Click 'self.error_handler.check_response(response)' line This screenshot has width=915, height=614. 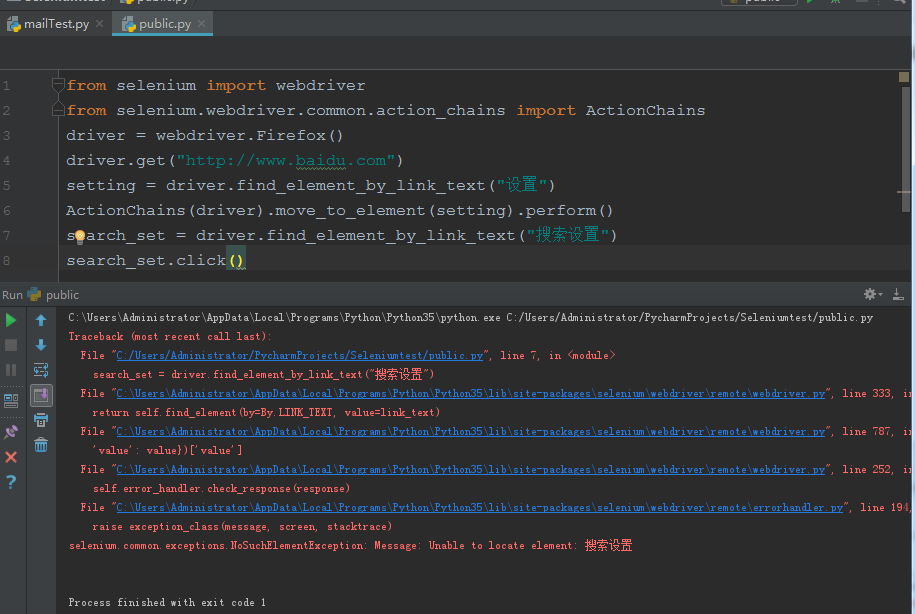pyautogui.click(x=221, y=489)
